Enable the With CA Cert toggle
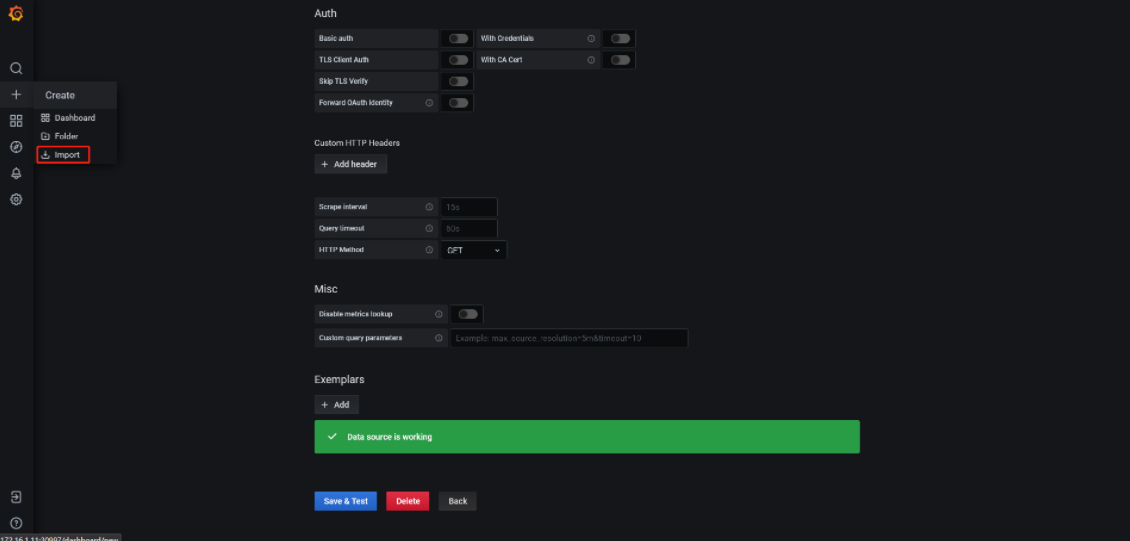 pyautogui.click(x=620, y=60)
